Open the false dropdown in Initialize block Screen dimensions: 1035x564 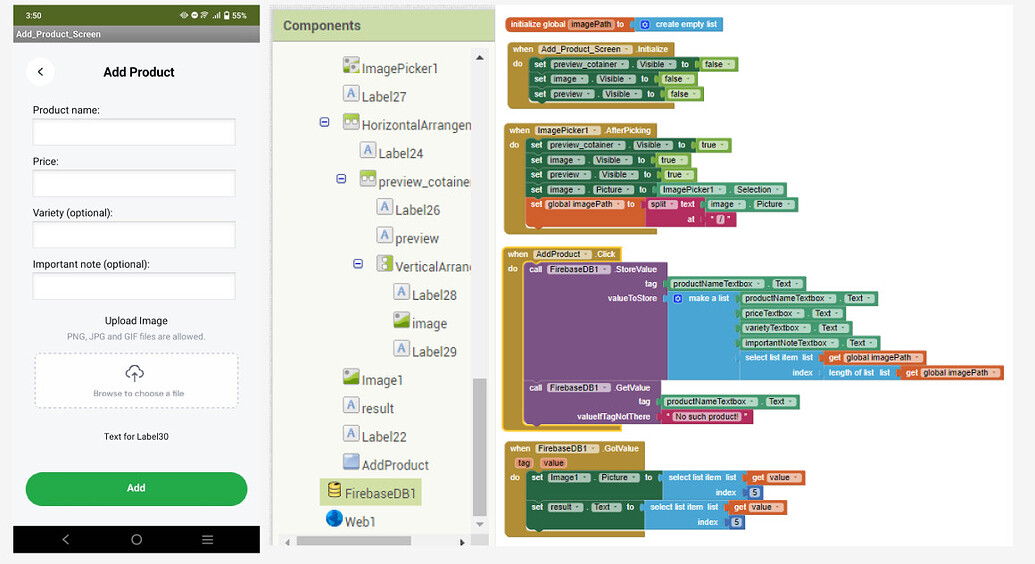click(x=731, y=65)
